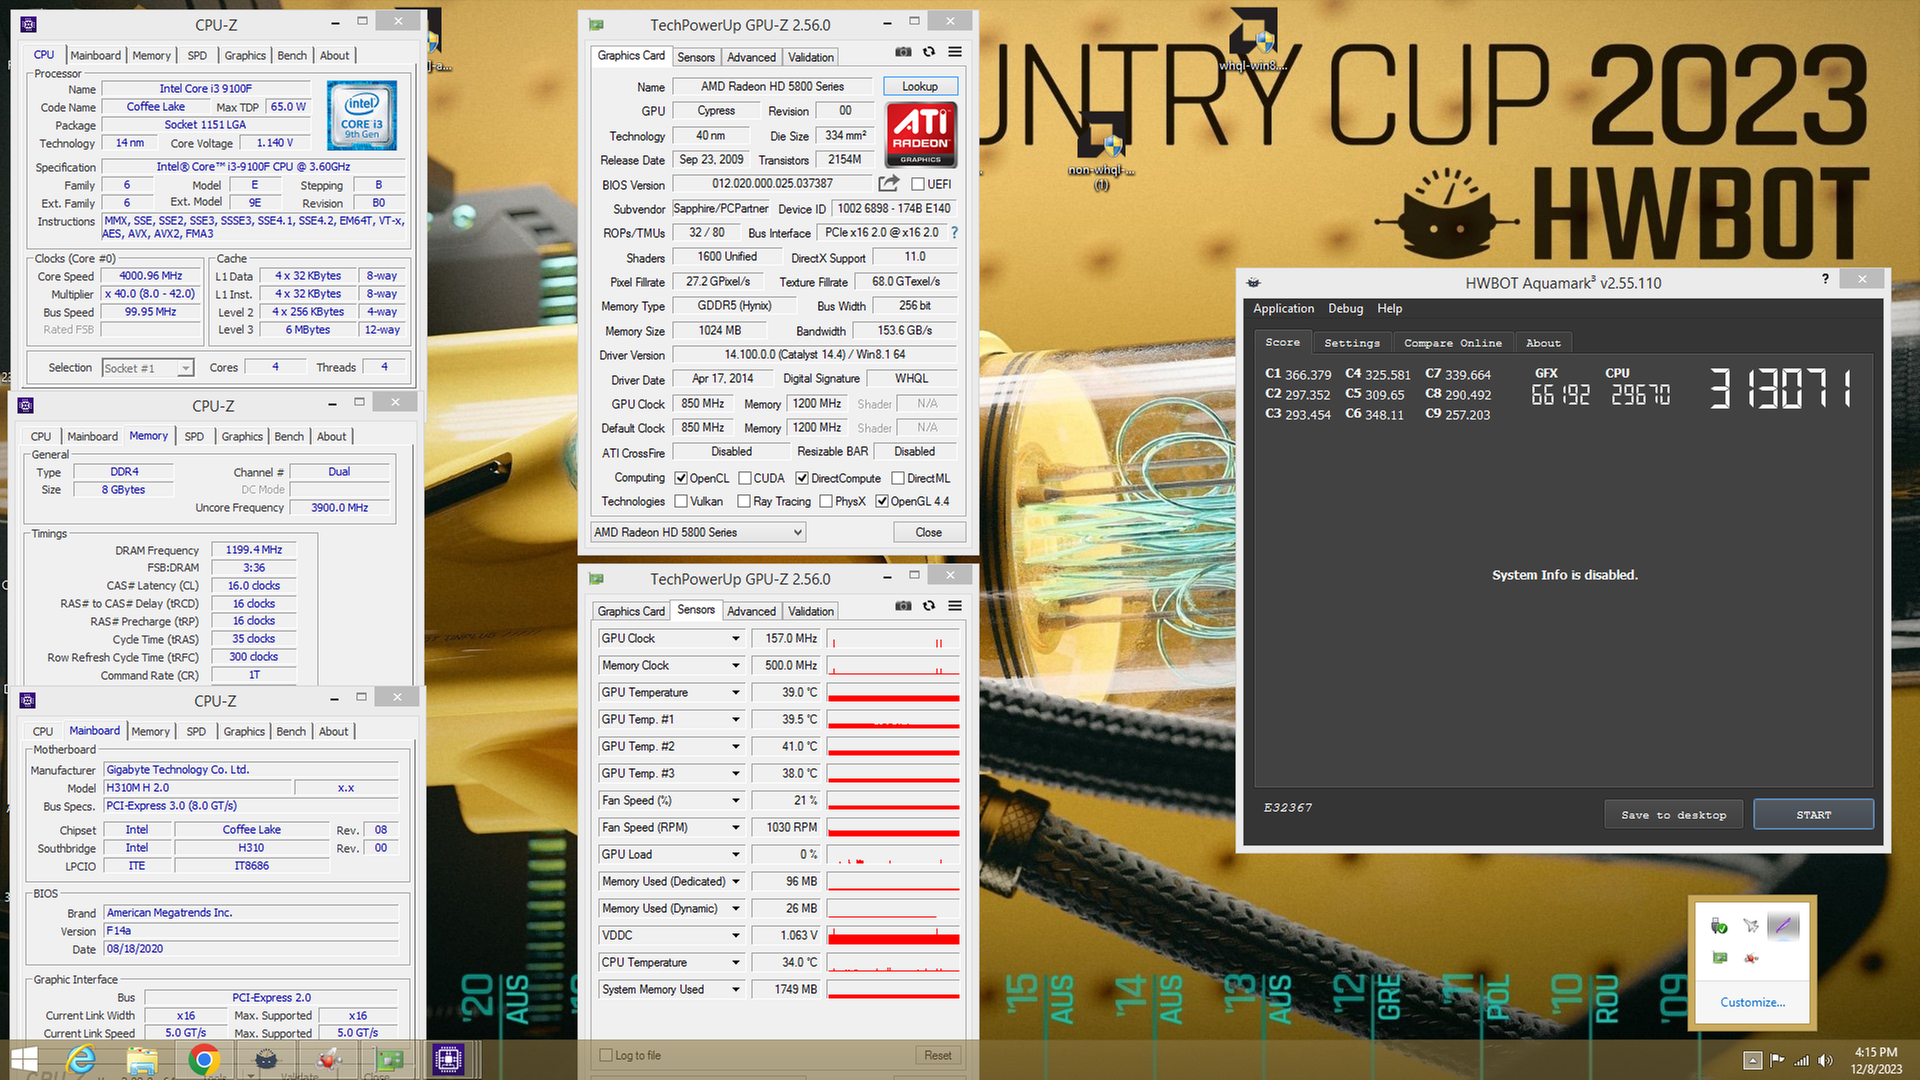Switch to the Compare Online tab in Aquamark
Viewport: 1920px width, 1080px height.
(x=1452, y=342)
